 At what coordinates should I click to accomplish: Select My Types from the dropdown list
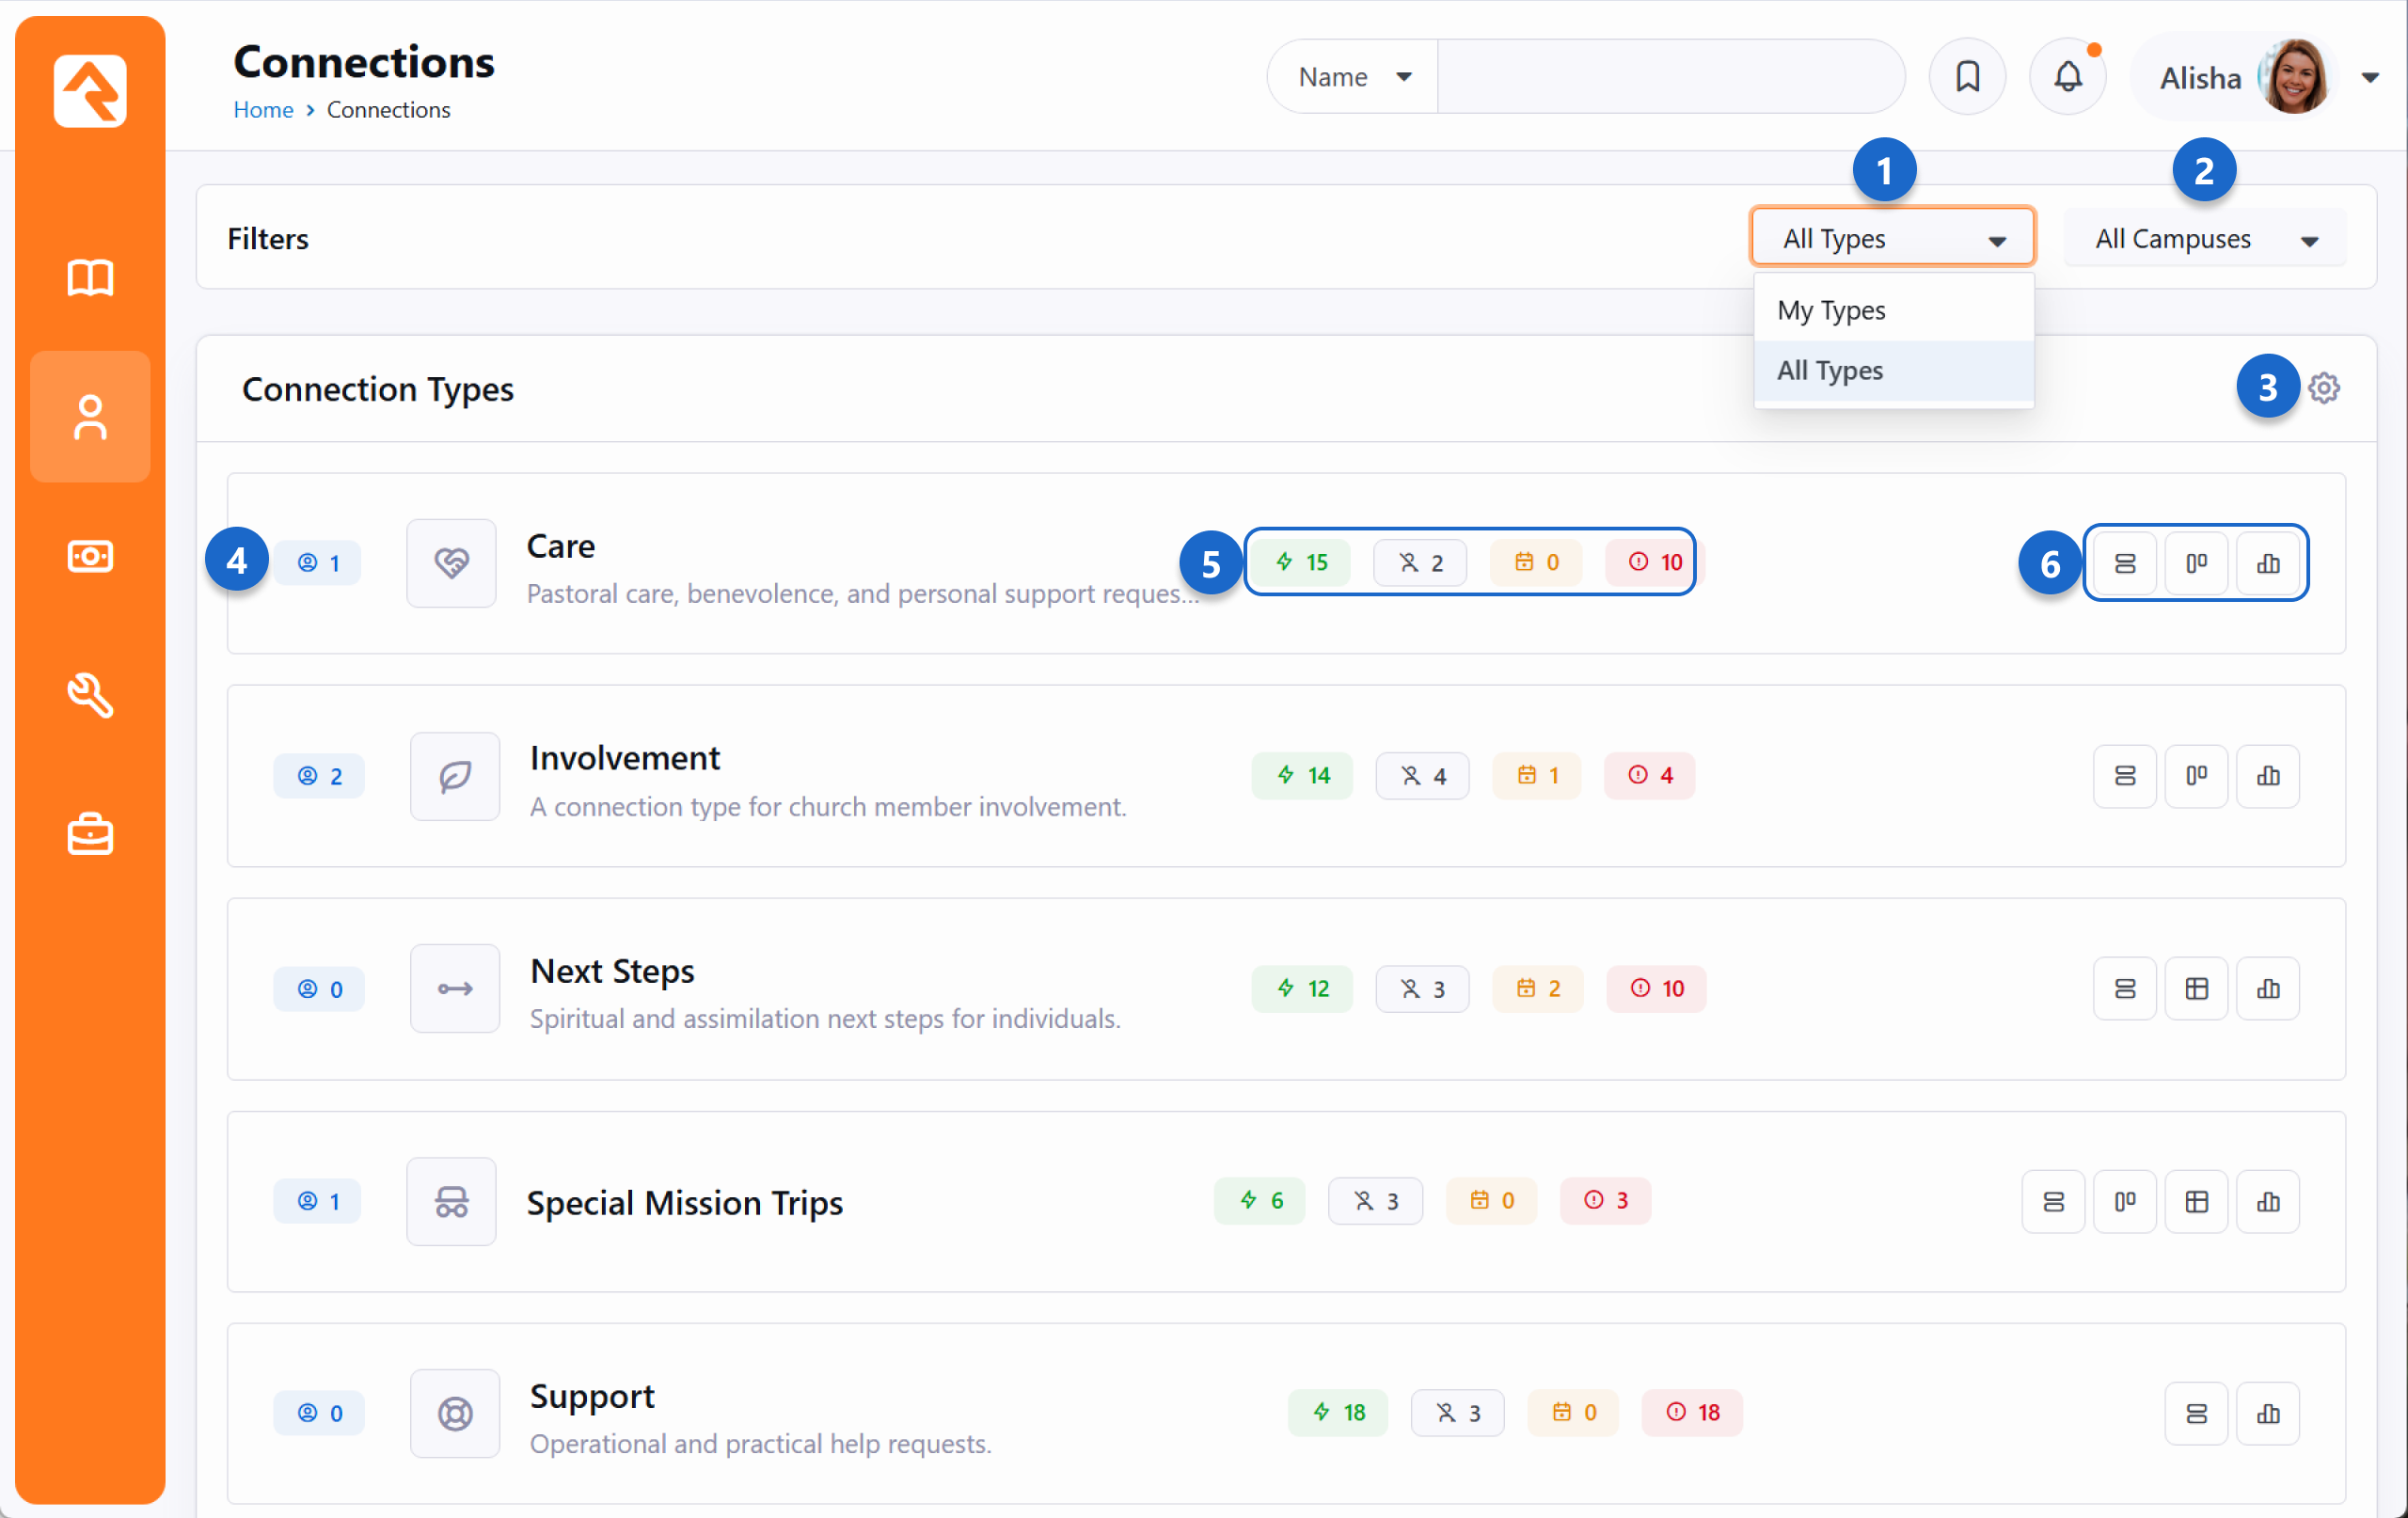[x=1830, y=311]
